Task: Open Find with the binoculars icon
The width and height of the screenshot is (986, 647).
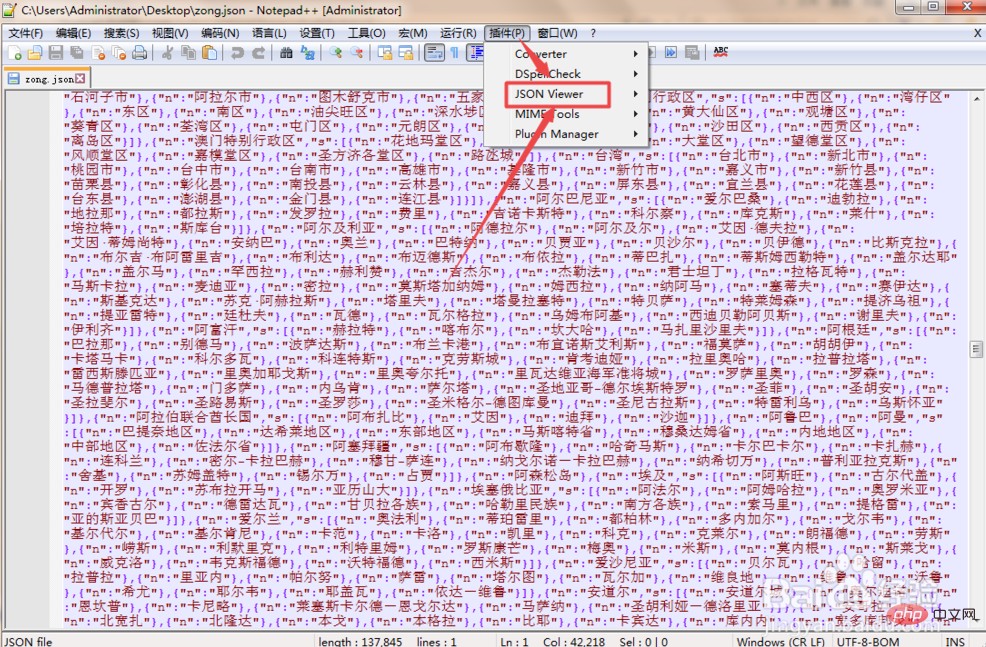Action: click(287, 53)
